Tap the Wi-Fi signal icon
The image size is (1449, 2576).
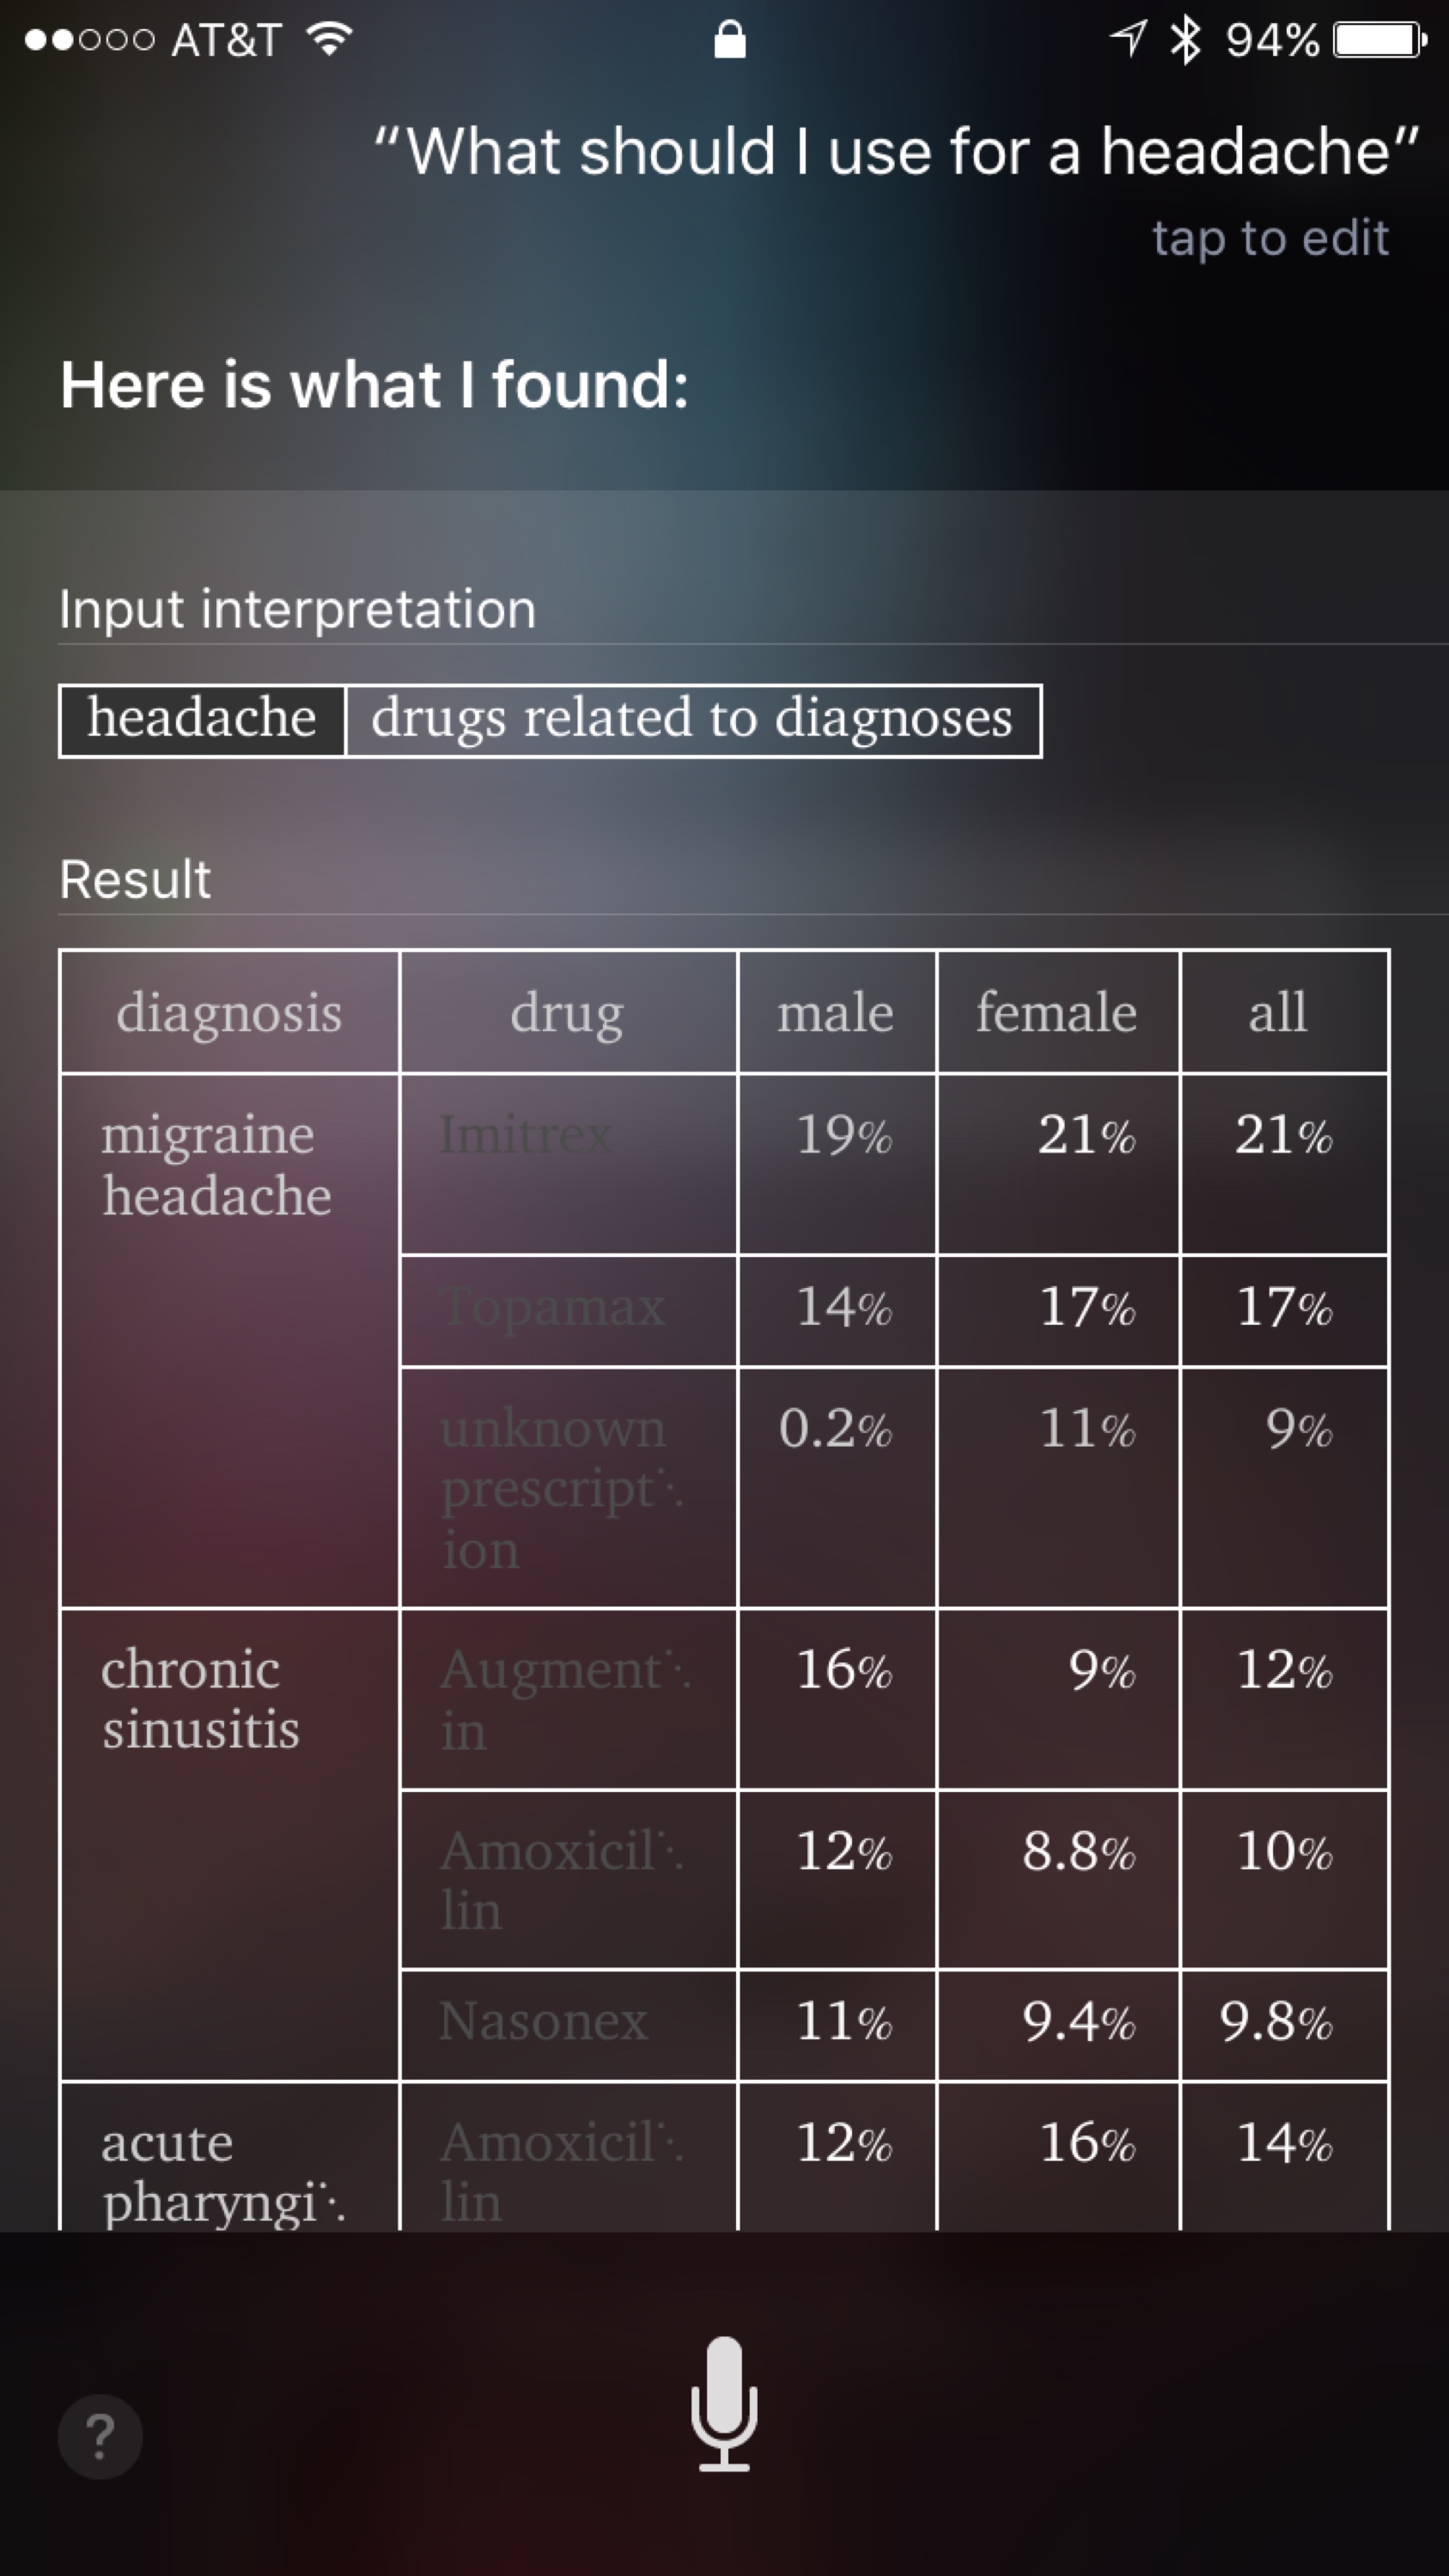click(329, 39)
